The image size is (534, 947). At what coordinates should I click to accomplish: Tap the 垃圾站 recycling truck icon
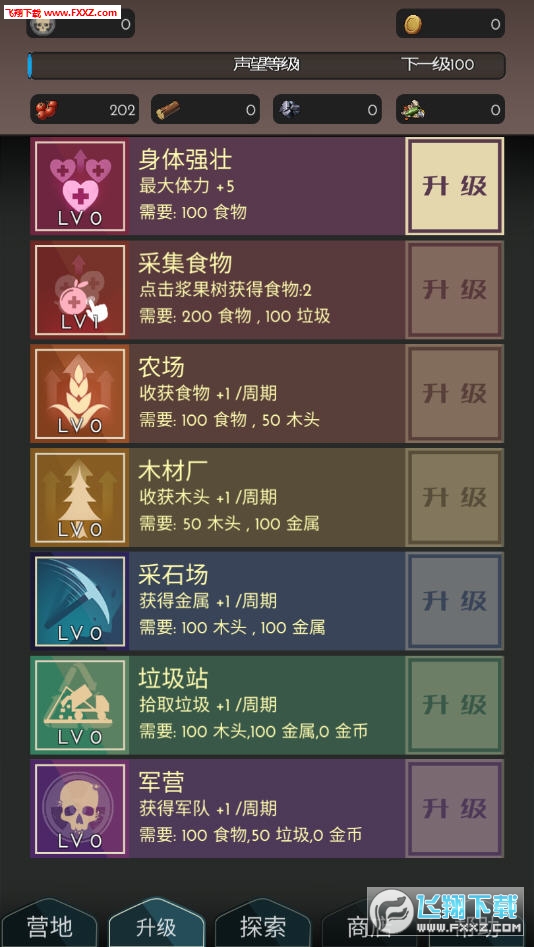click(80, 705)
